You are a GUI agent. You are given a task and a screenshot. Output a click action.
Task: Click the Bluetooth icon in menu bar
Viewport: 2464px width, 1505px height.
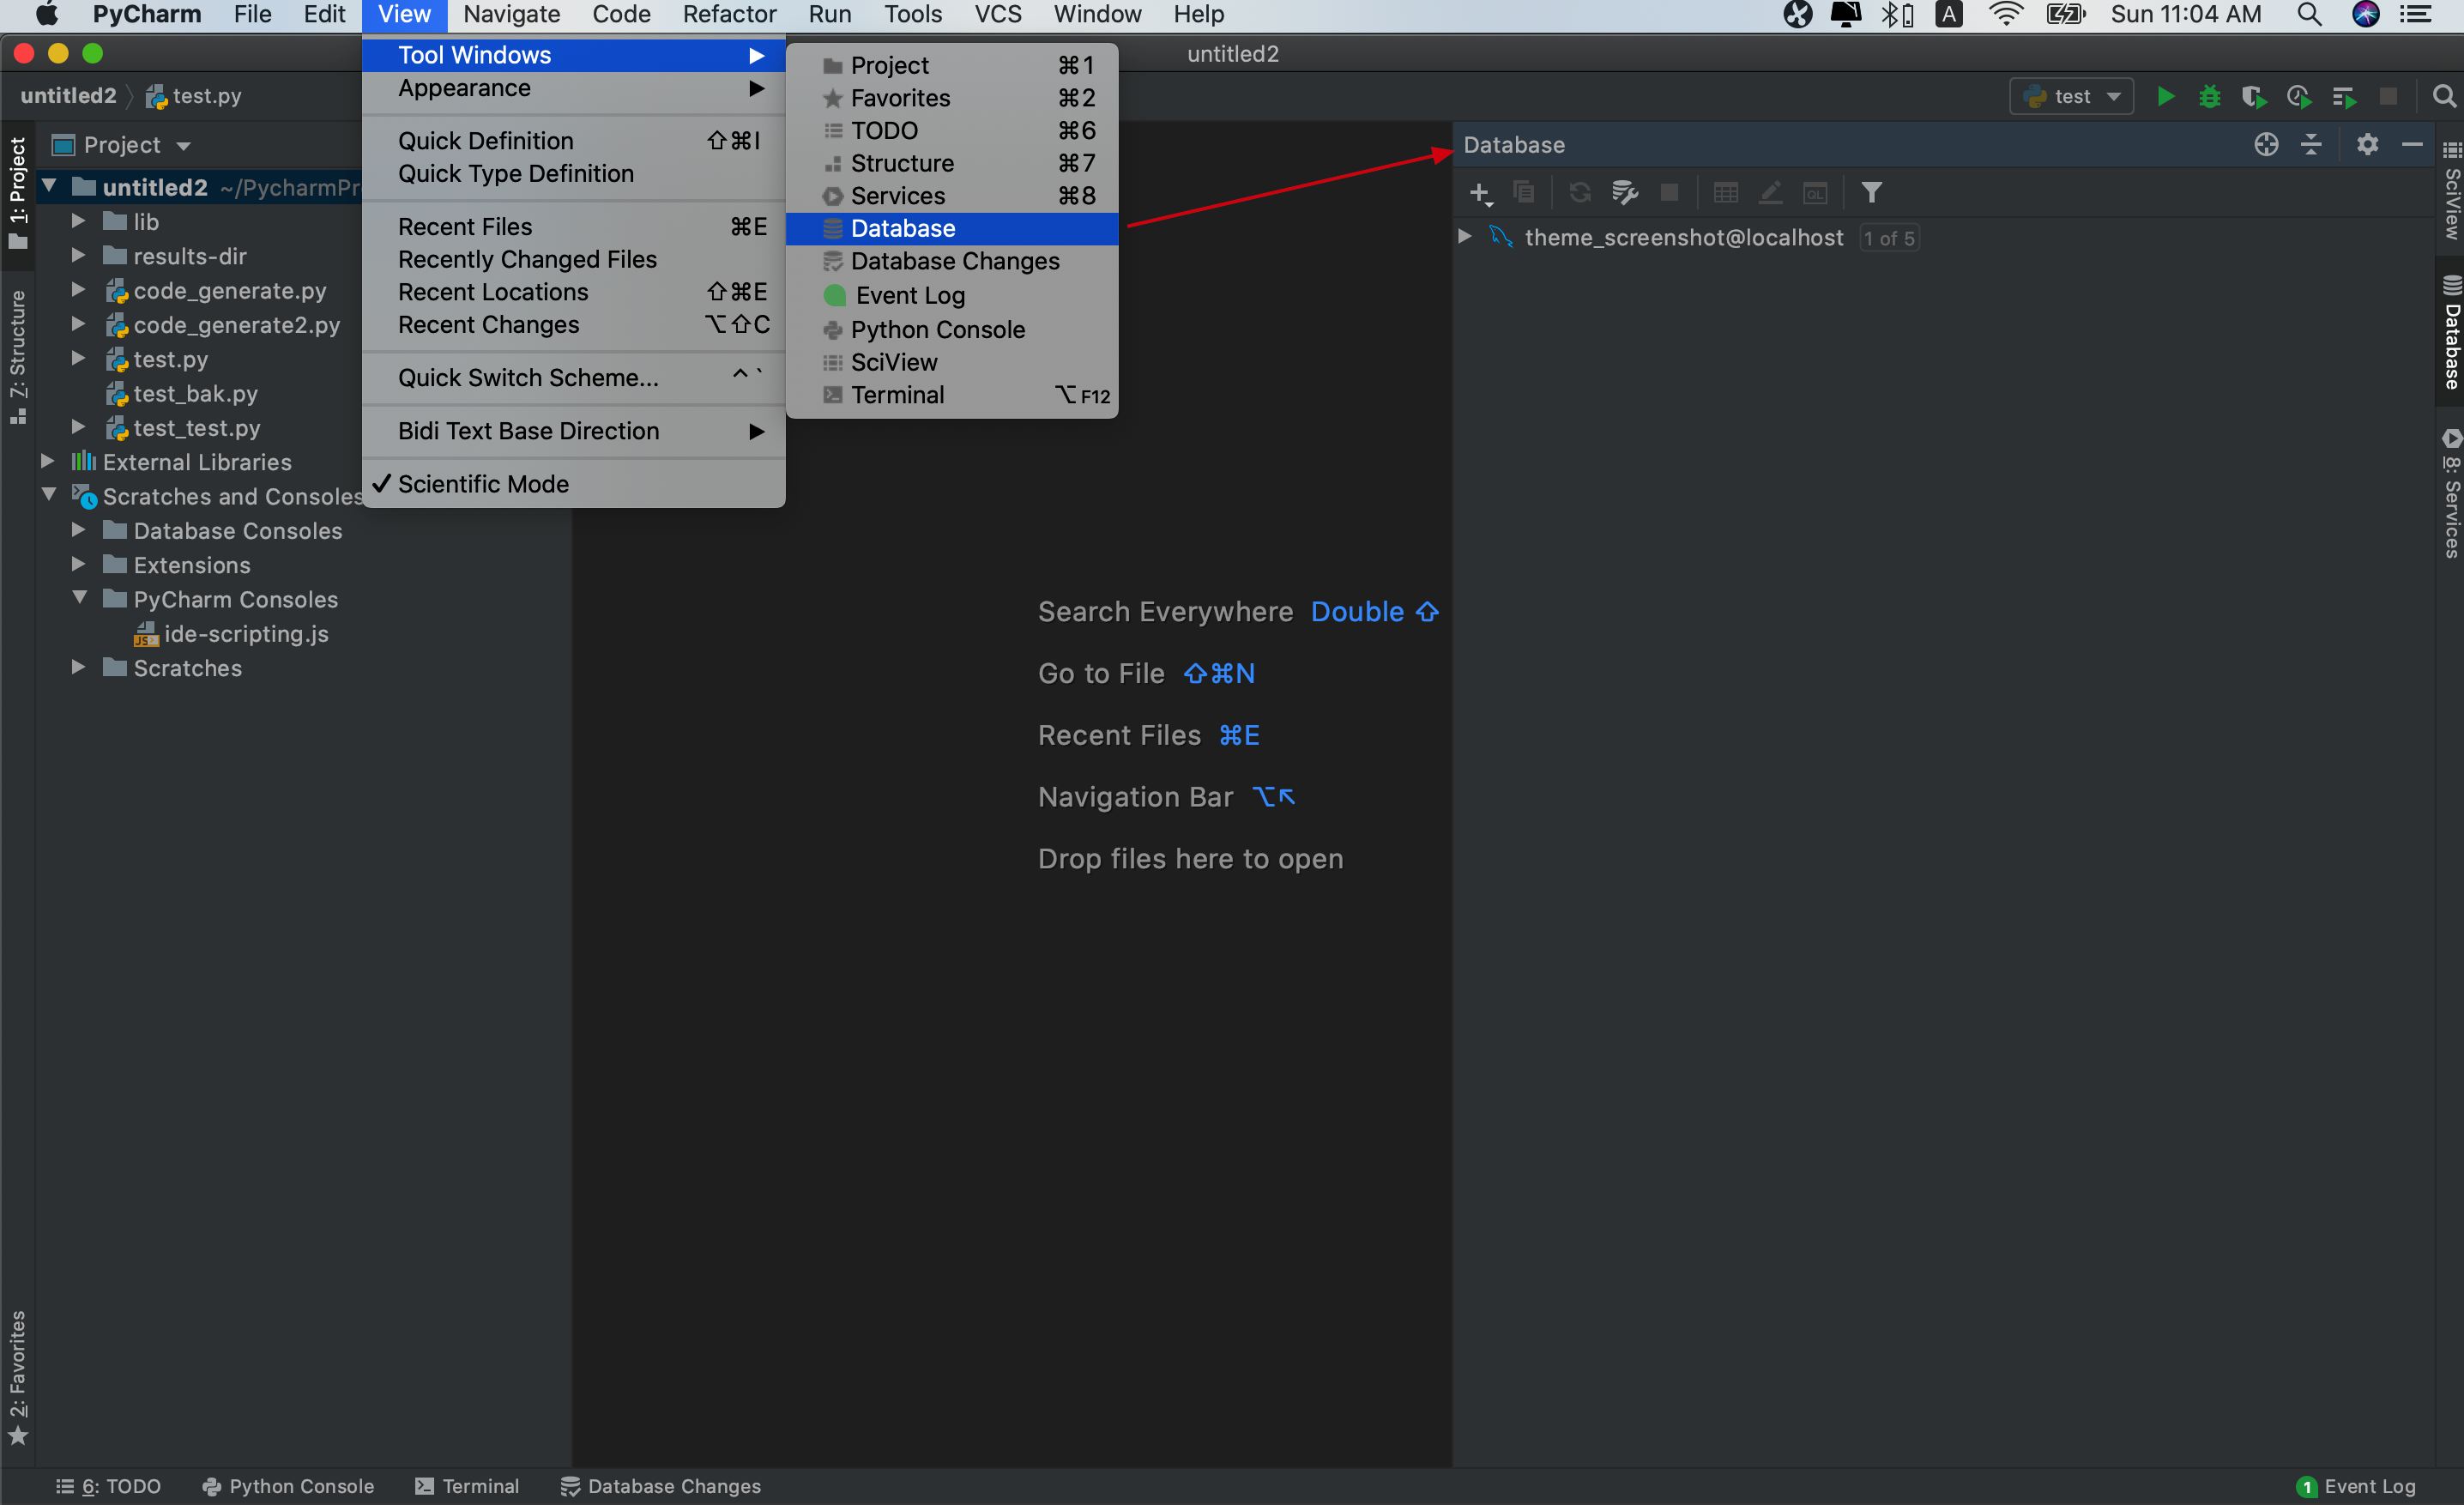(x=1896, y=14)
